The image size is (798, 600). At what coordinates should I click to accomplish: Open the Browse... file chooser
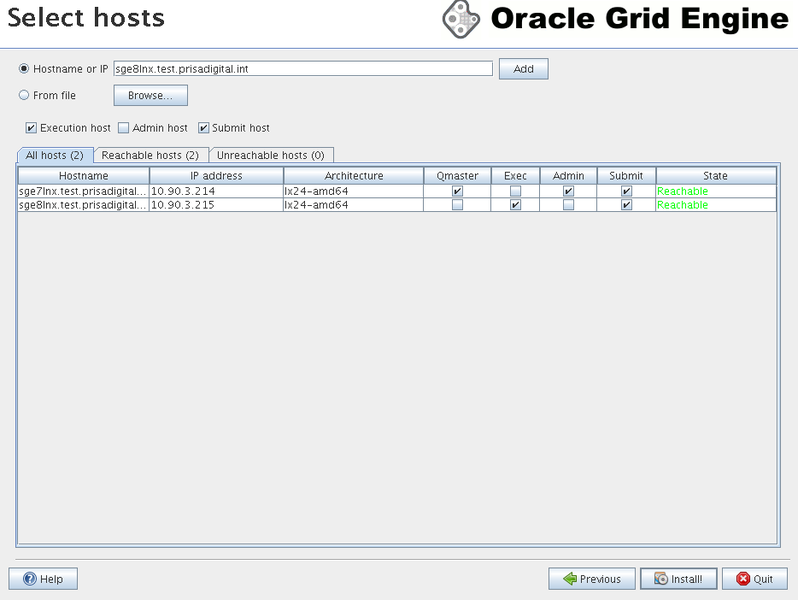tap(151, 95)
